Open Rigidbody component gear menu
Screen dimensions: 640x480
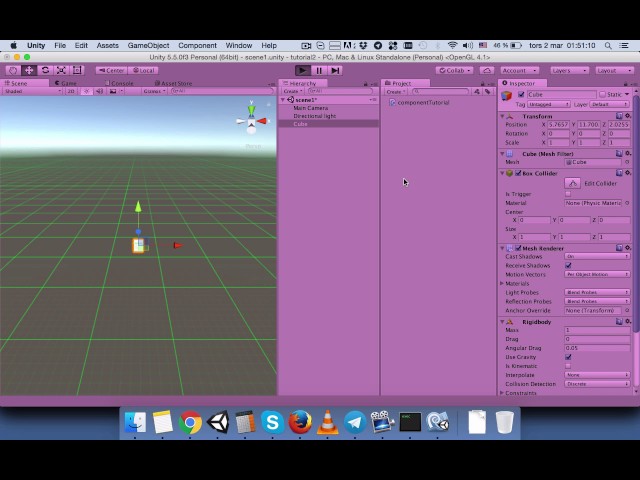(x=628, y=322)
